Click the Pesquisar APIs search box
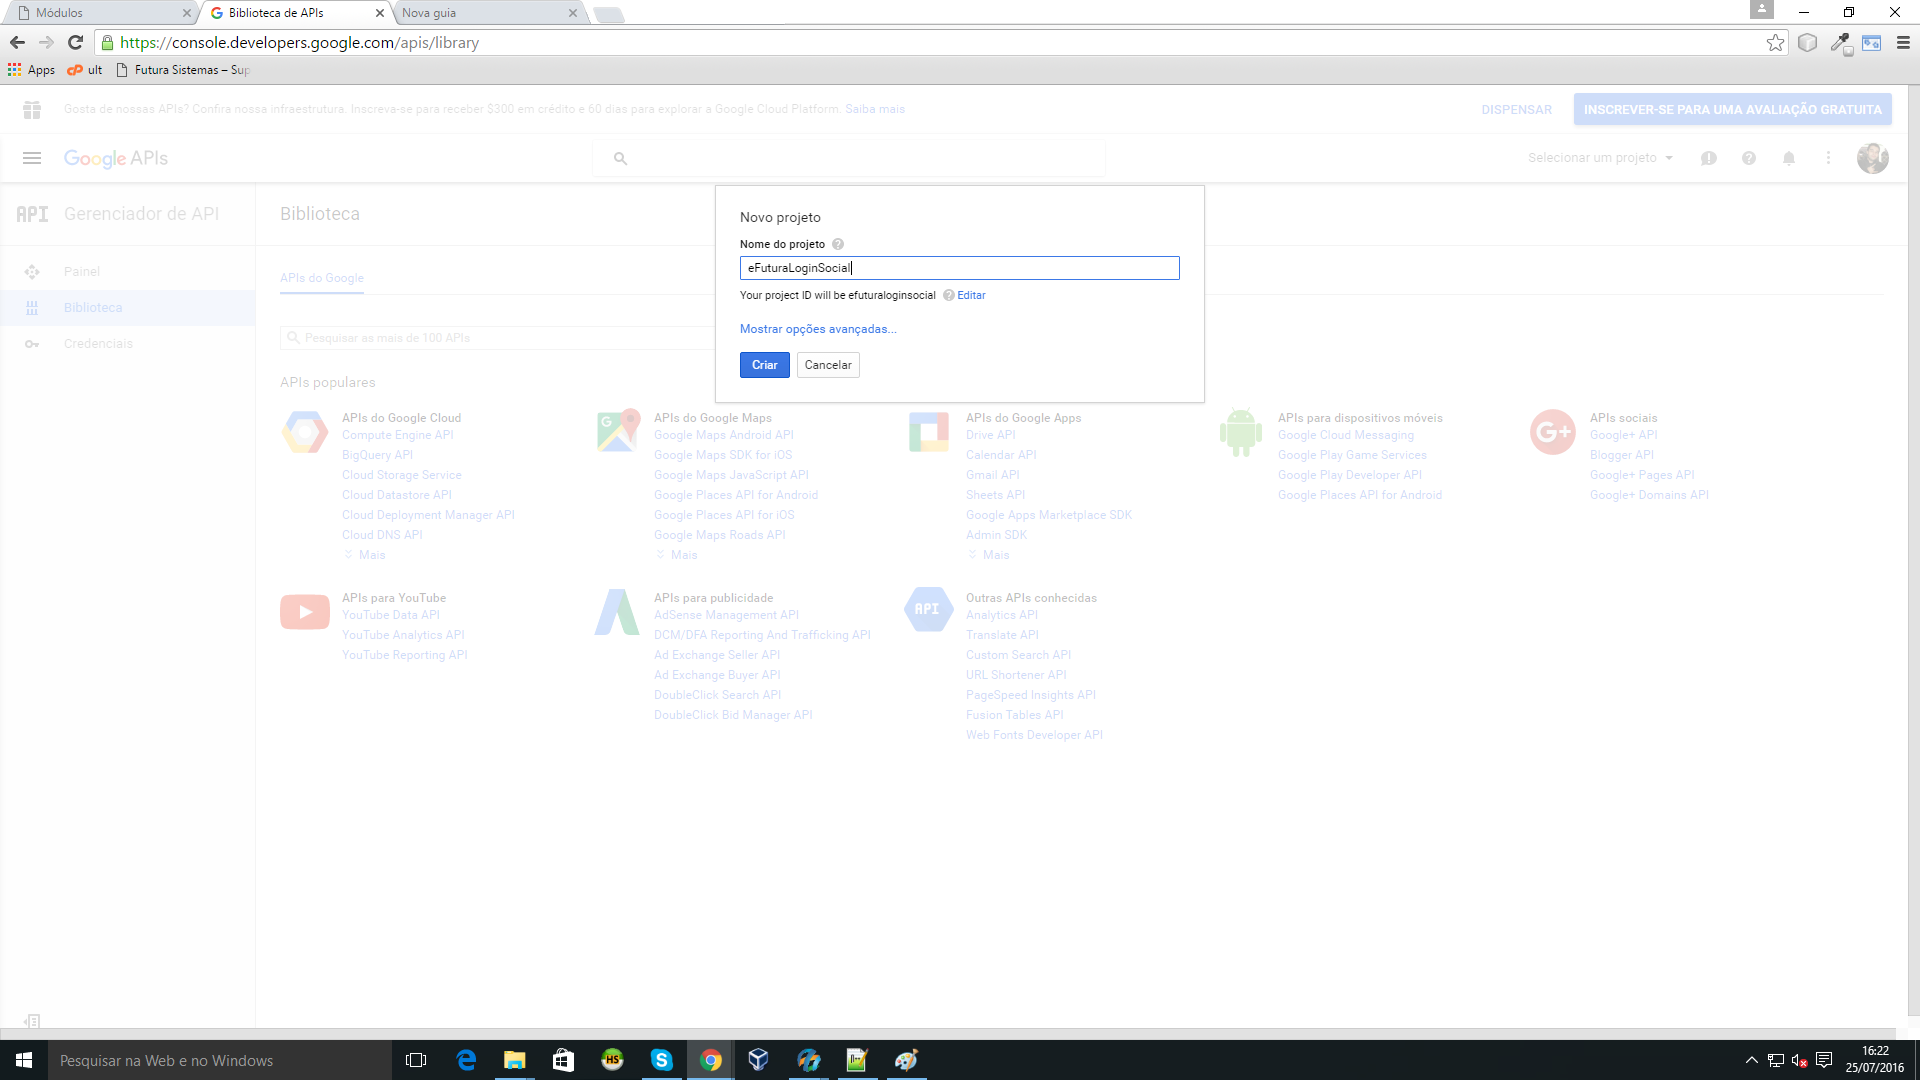Screen dimensions: 1920x1080 (x=497, y=338)
